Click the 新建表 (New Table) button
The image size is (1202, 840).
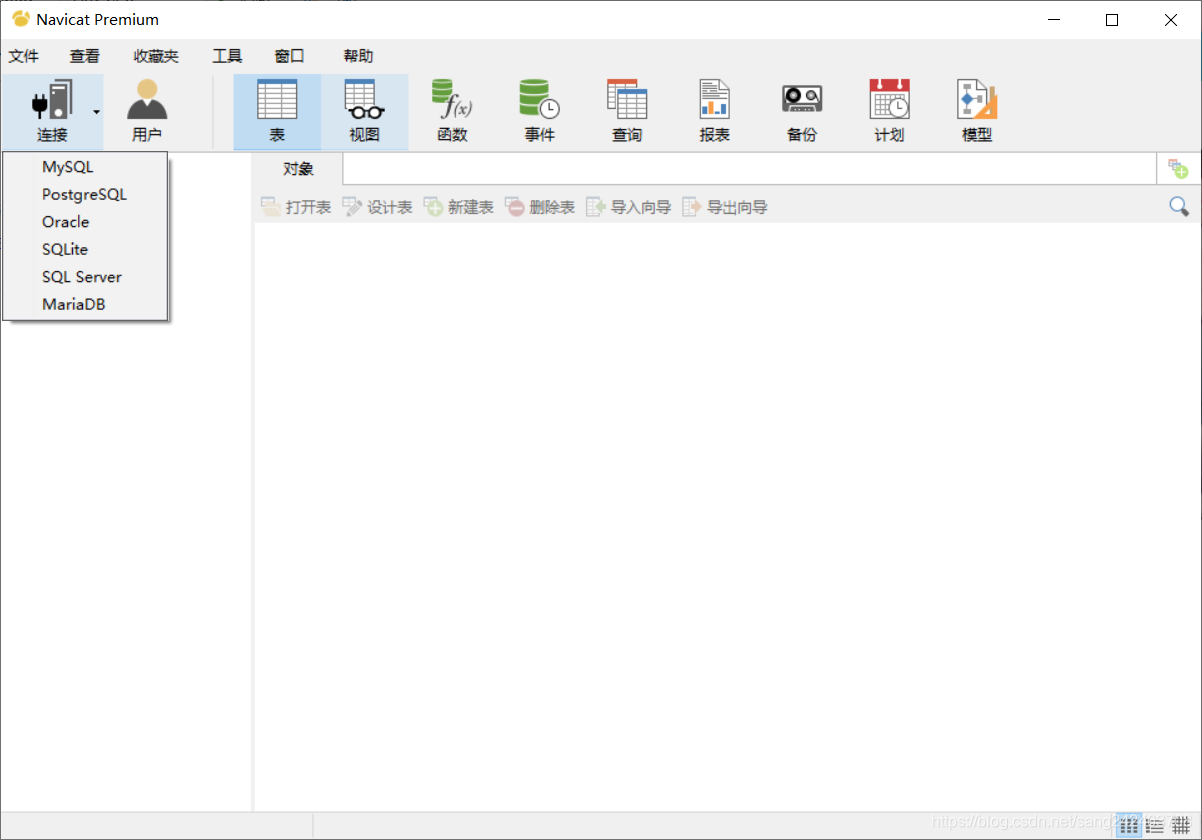459,207
